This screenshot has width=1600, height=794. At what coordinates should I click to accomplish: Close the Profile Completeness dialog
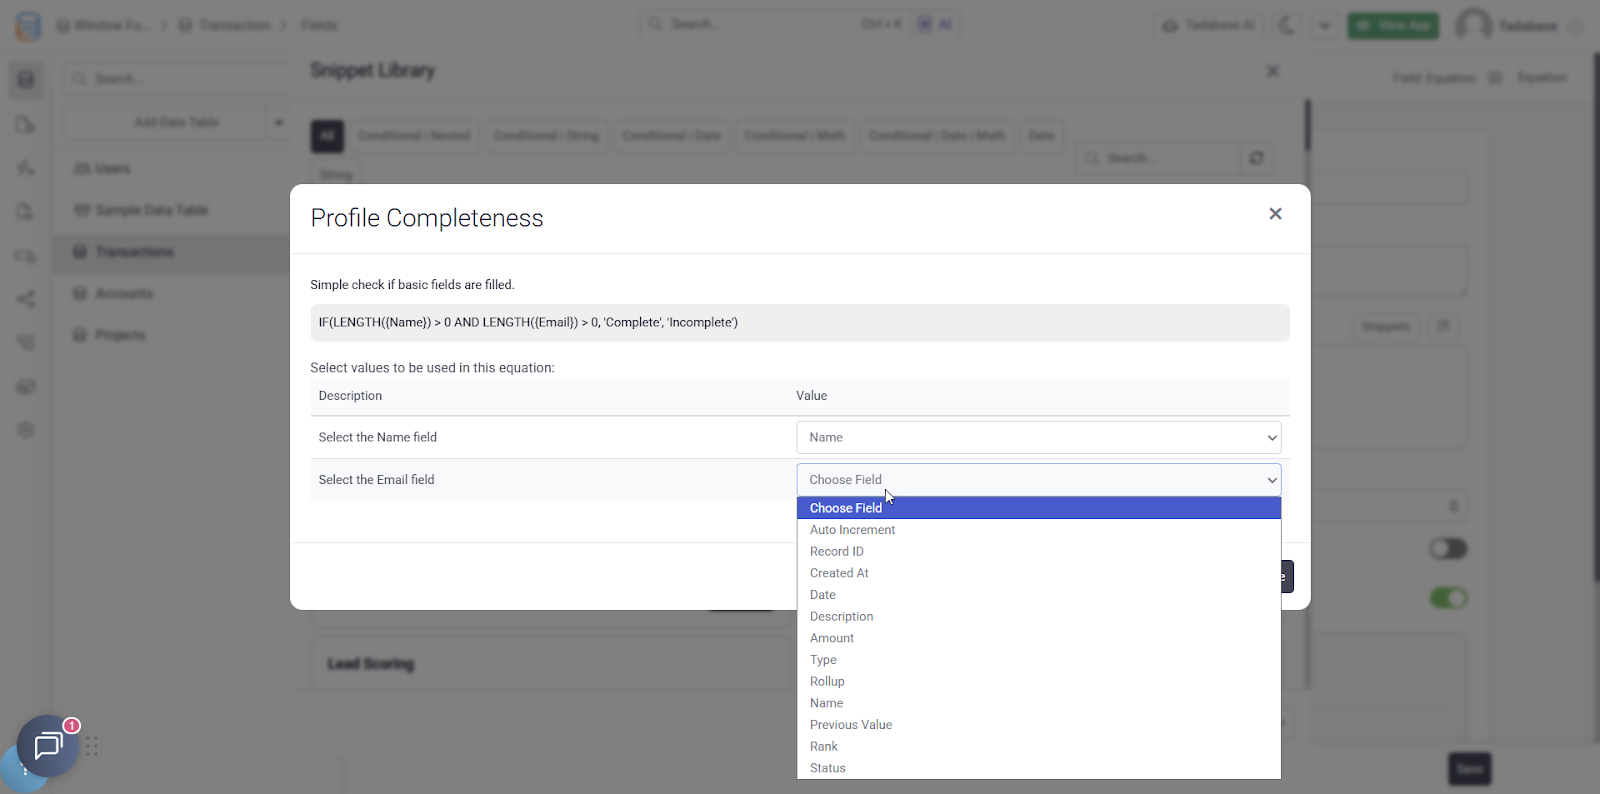pyautogui.click(x=1275, y=214)
